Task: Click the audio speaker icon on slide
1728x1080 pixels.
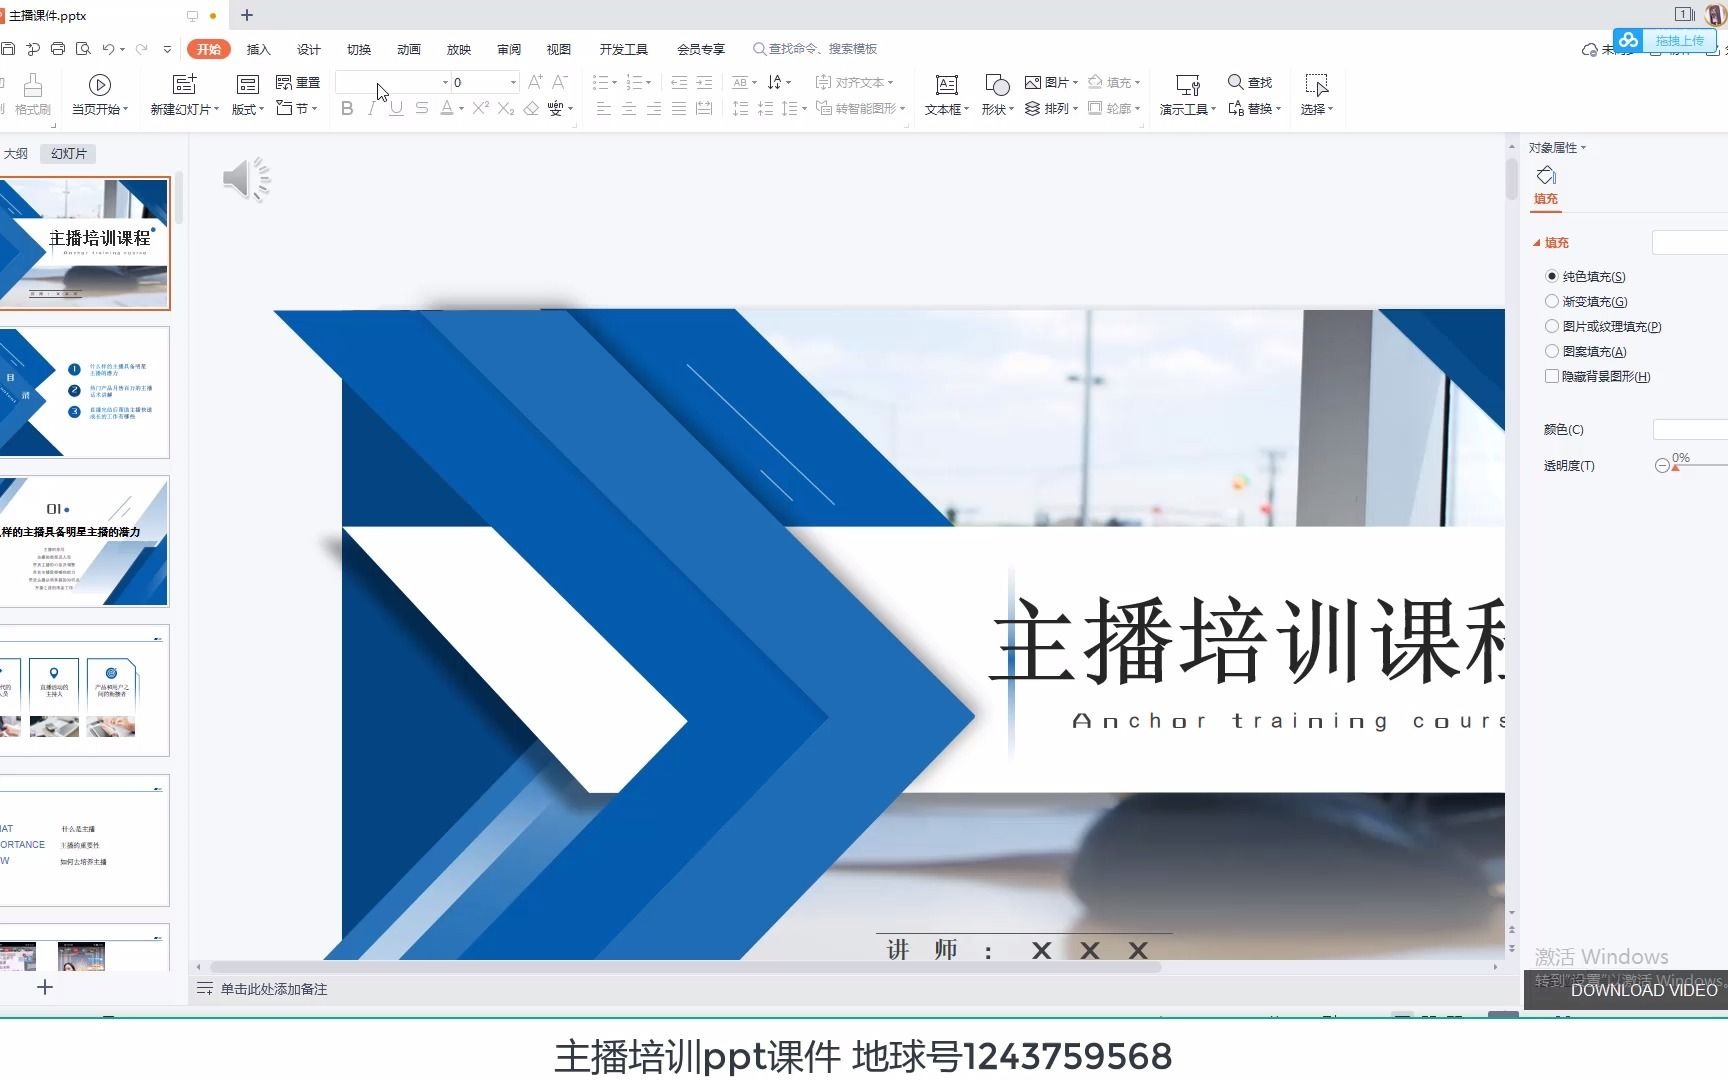Action: (246, 180)
